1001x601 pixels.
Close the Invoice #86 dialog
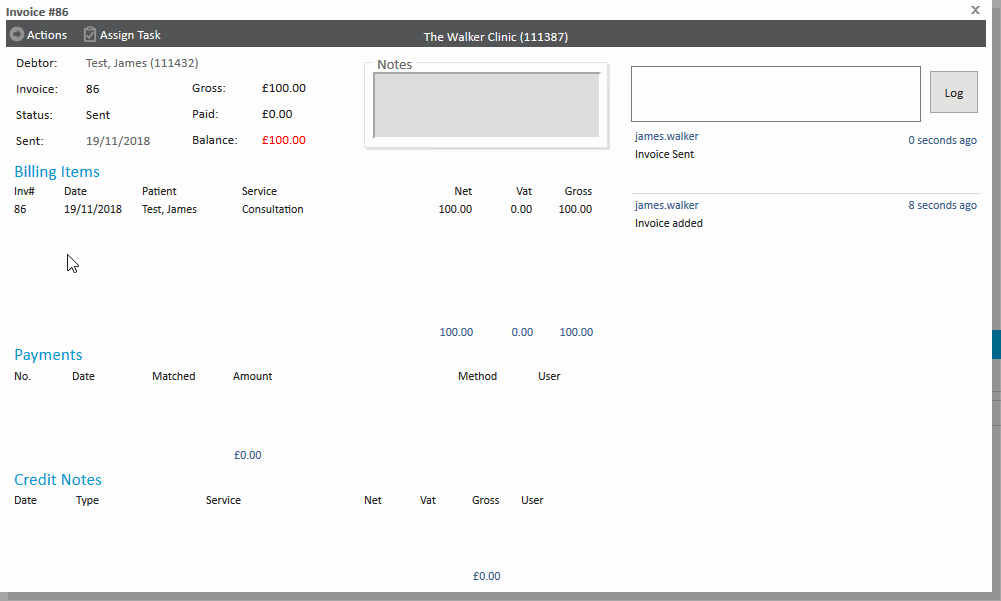(x=975, y=10)
